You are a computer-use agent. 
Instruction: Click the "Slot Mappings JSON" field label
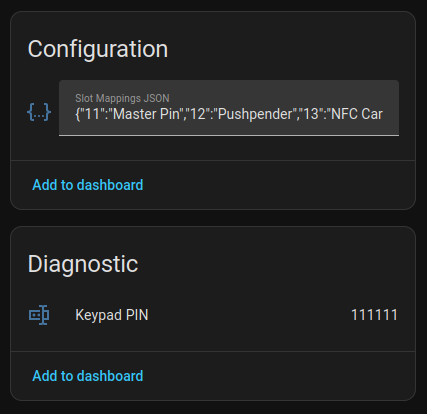click(122, 98)
